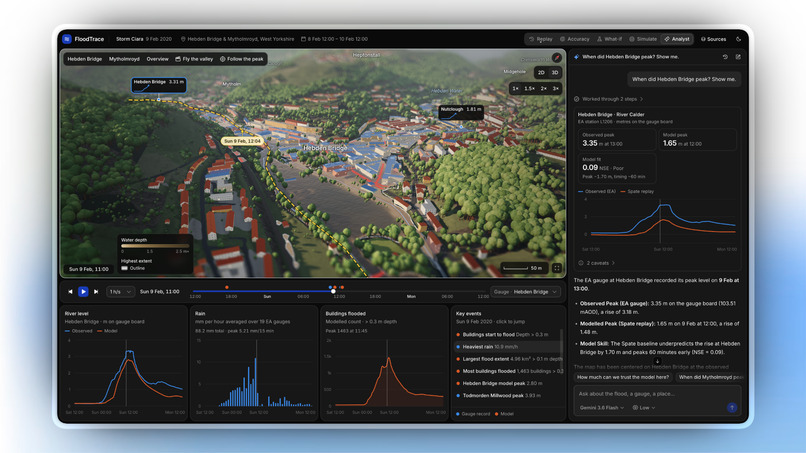806x453 pixels.
Task: Jump to Largest flood extent event
Action: click(508, 359)
